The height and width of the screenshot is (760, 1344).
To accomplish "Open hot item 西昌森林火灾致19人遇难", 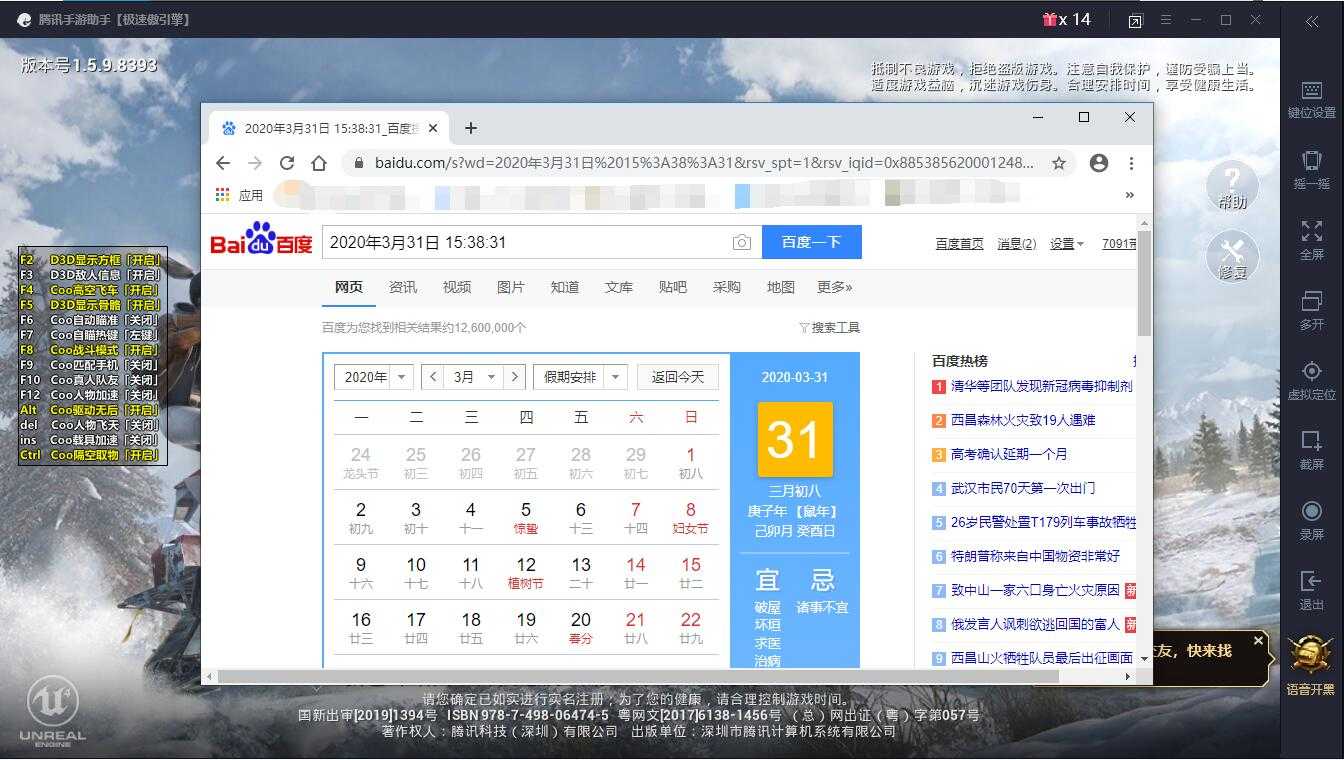I will 1023,420.
